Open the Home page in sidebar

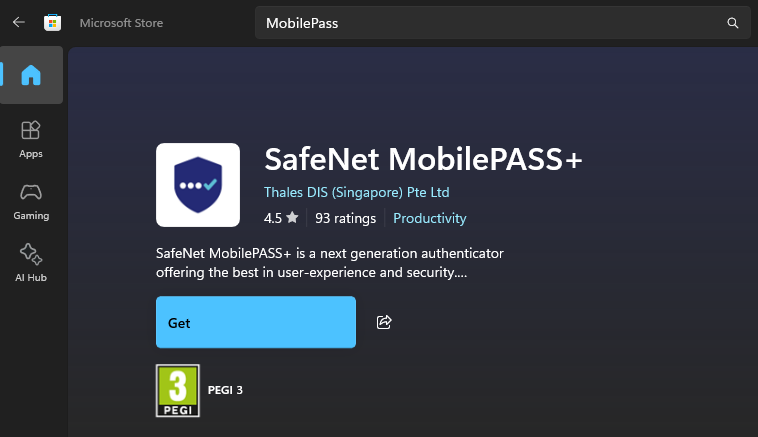coord(31,75)
